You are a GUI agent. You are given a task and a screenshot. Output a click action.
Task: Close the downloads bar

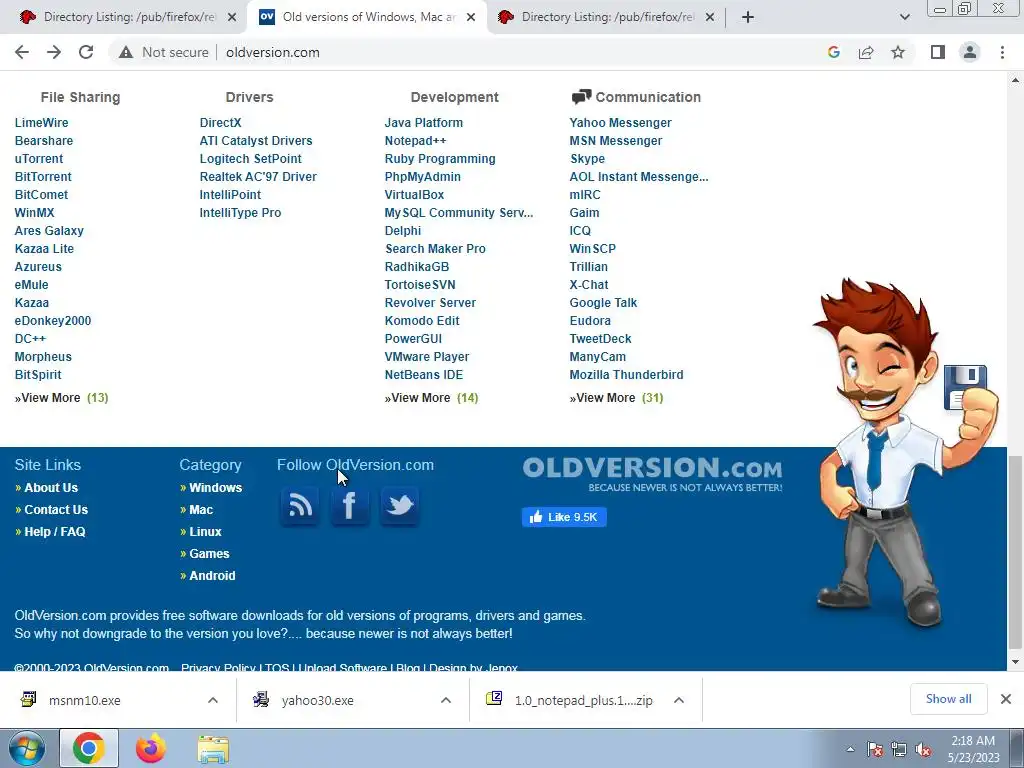pyautogui.click(x=1006, y=699)
